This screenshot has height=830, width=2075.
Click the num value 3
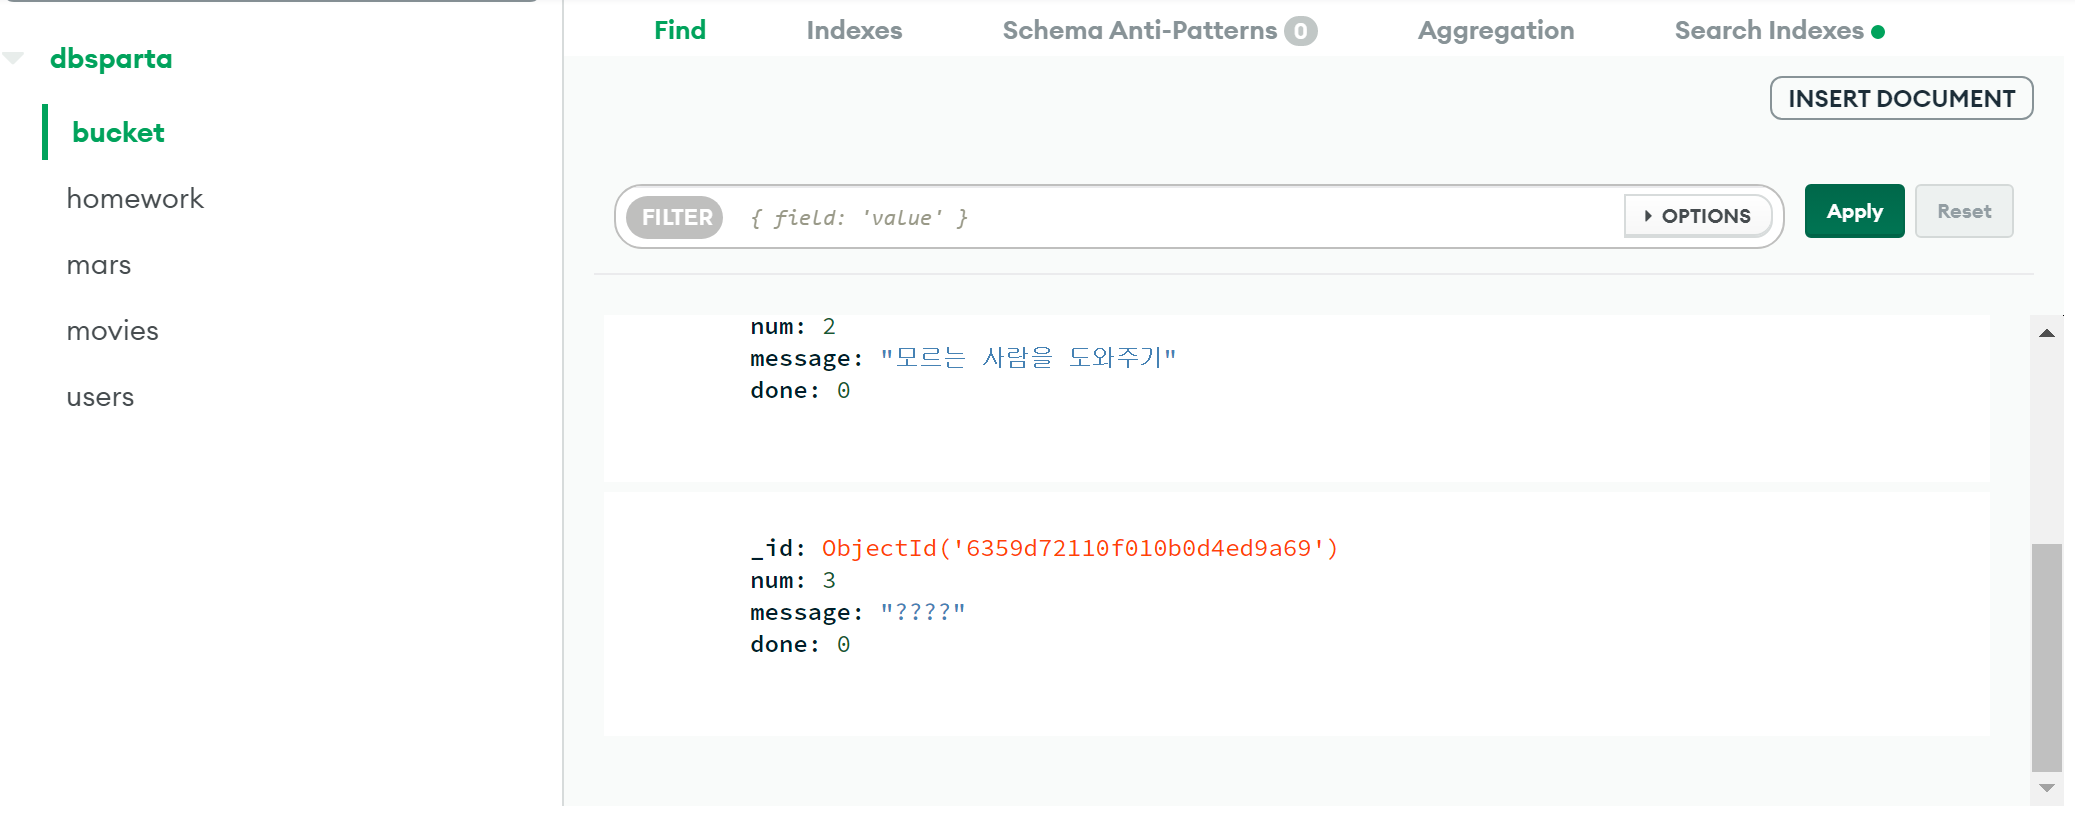coord(829,580)
